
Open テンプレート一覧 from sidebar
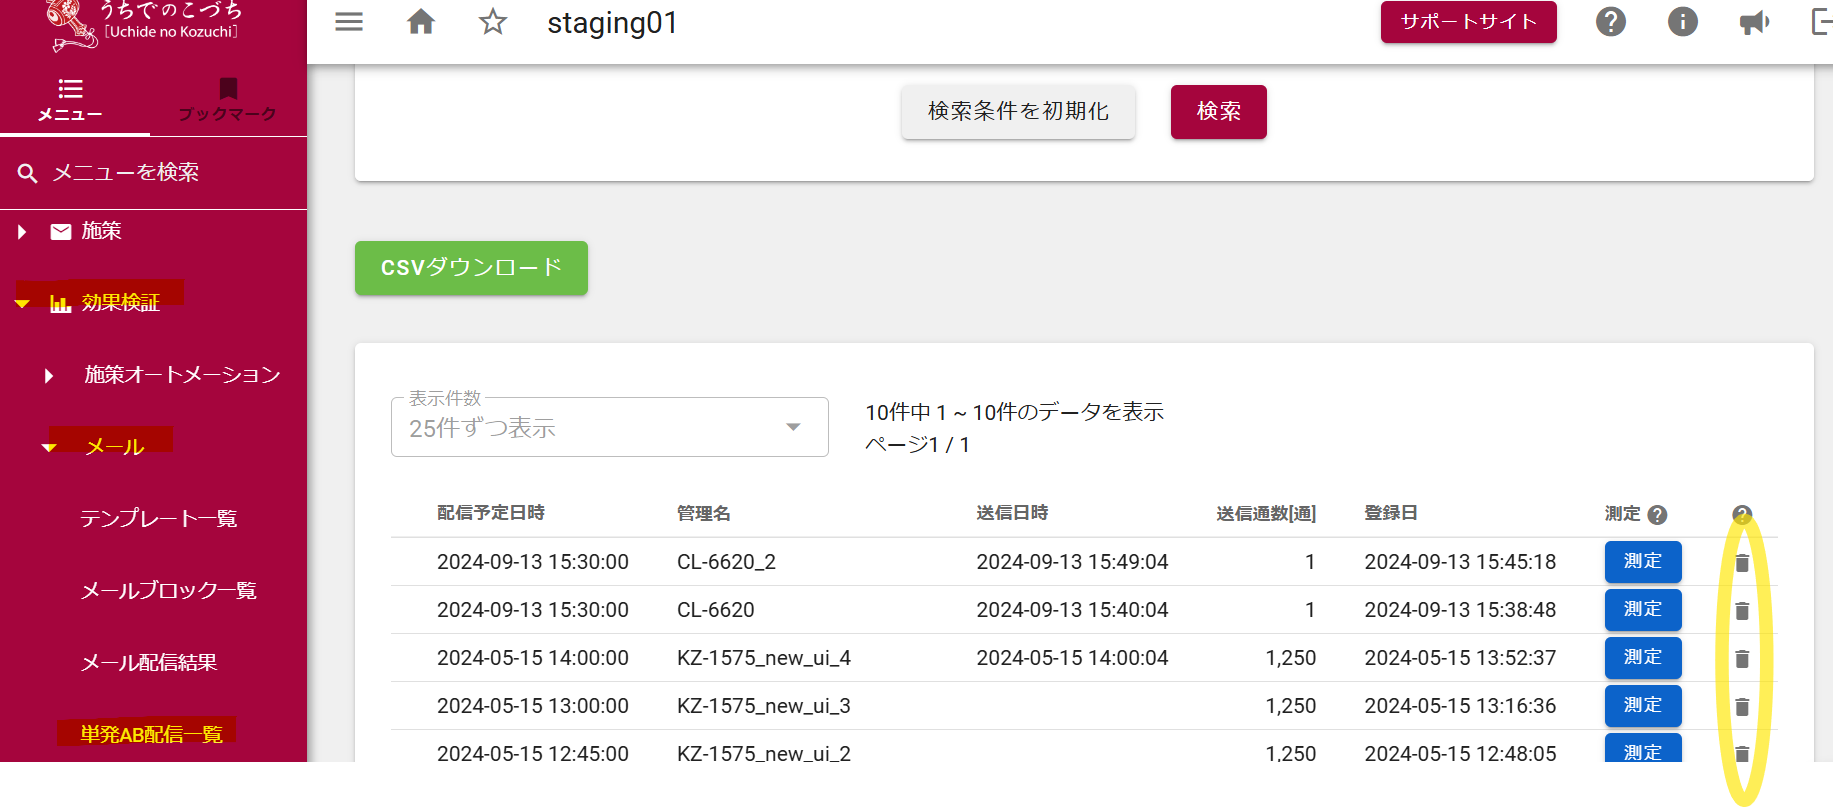158,519
